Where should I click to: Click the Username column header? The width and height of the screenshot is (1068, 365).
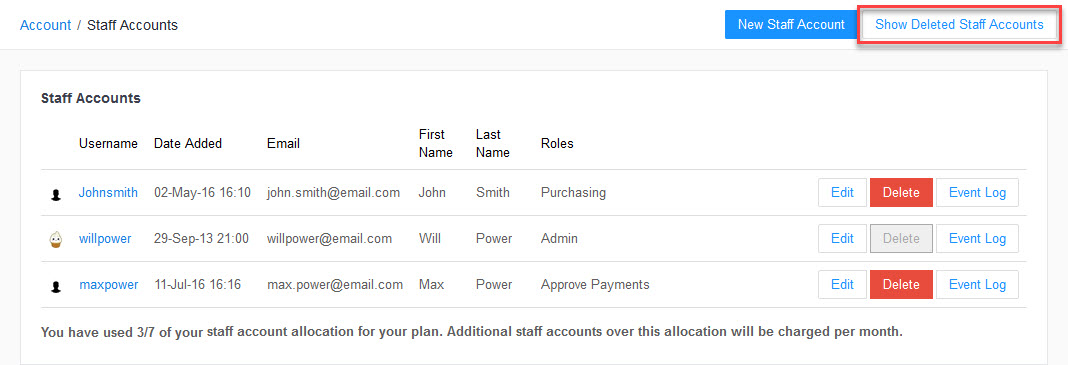[108, 144]
